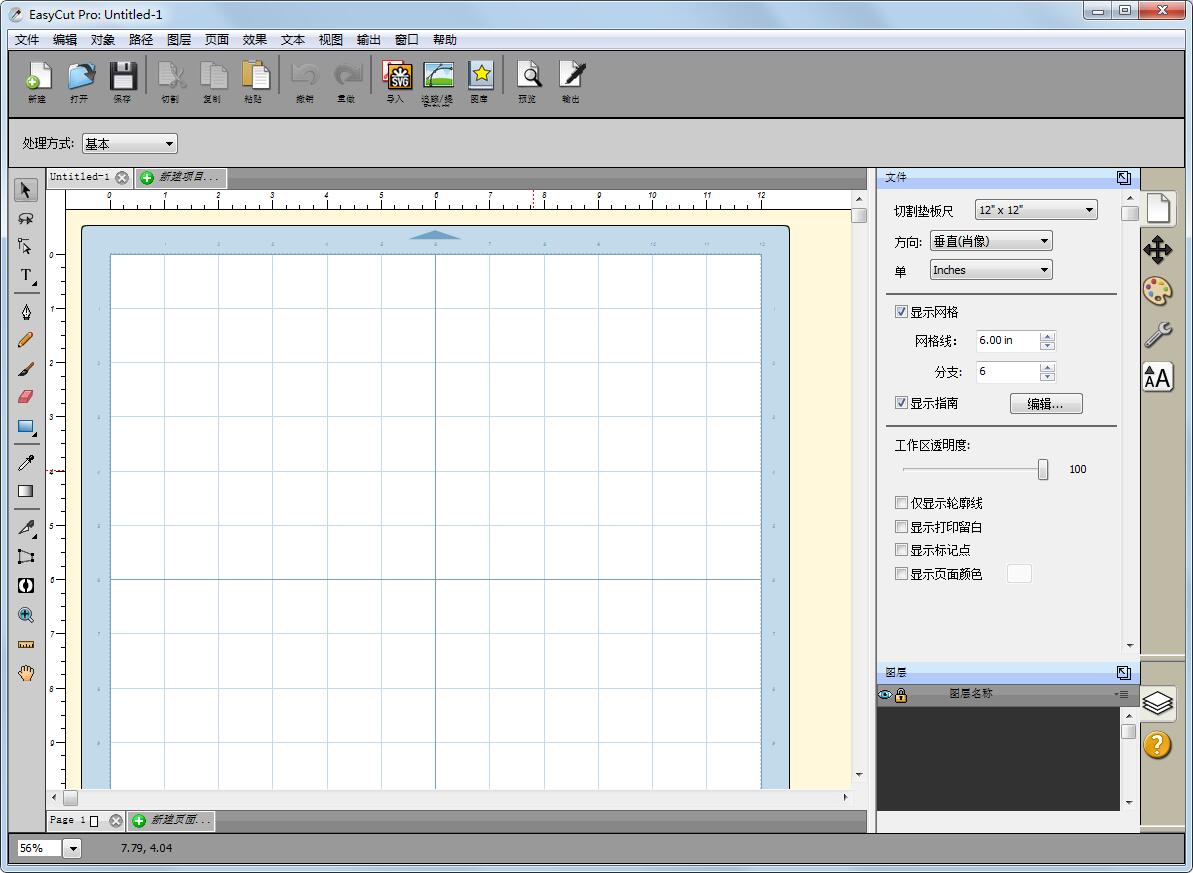
Task: Enable the 仅显示轮廓线 checkbox
Action: [x=901, y=503]
